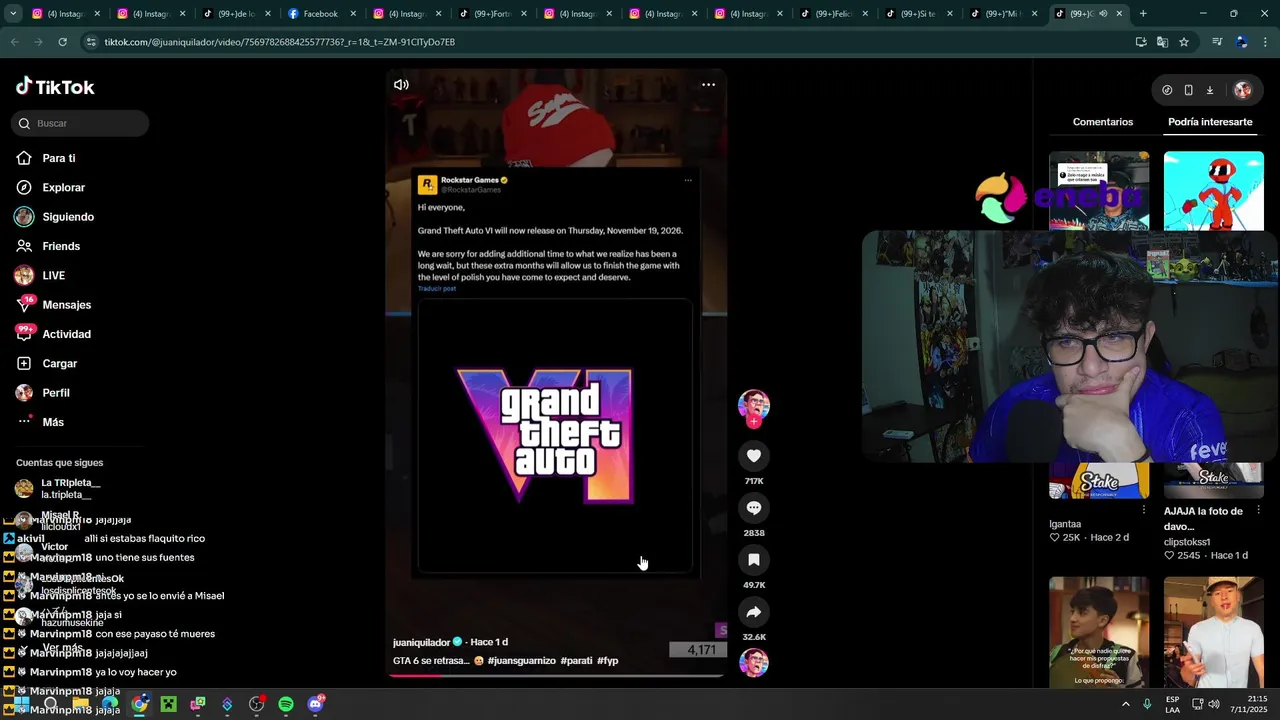This screenshot has height=720, width=1280.
Task: Open LIVE in the sidebar
Action: (x=53, y=275)
